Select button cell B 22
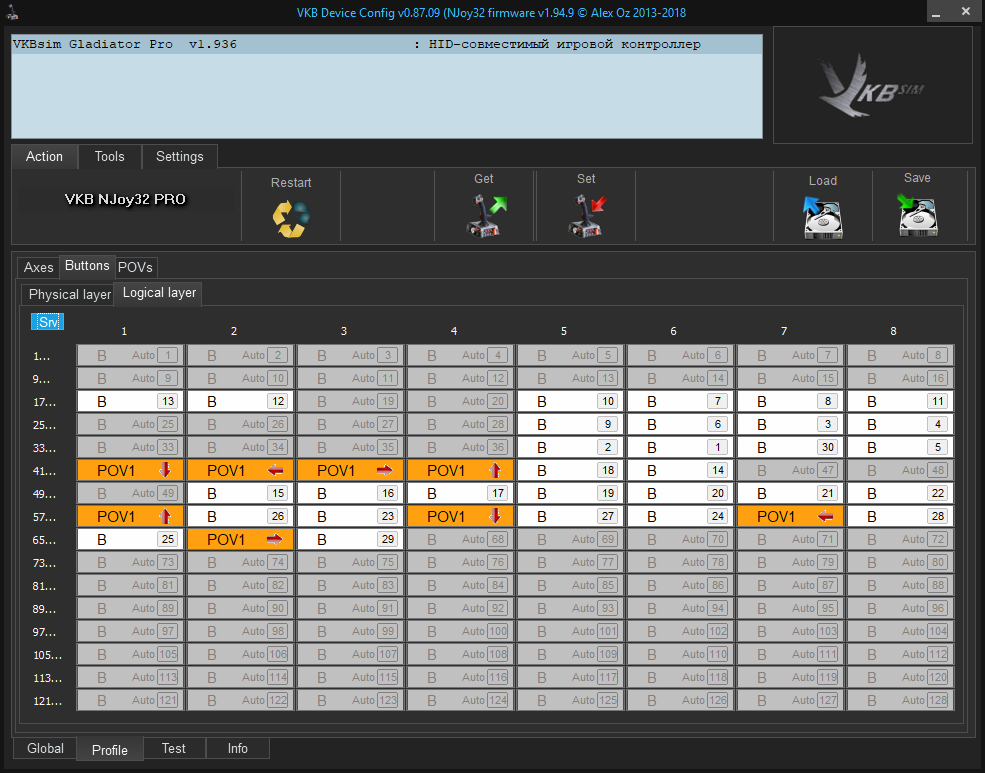985x773 pixels. click(x=900, y=494)
